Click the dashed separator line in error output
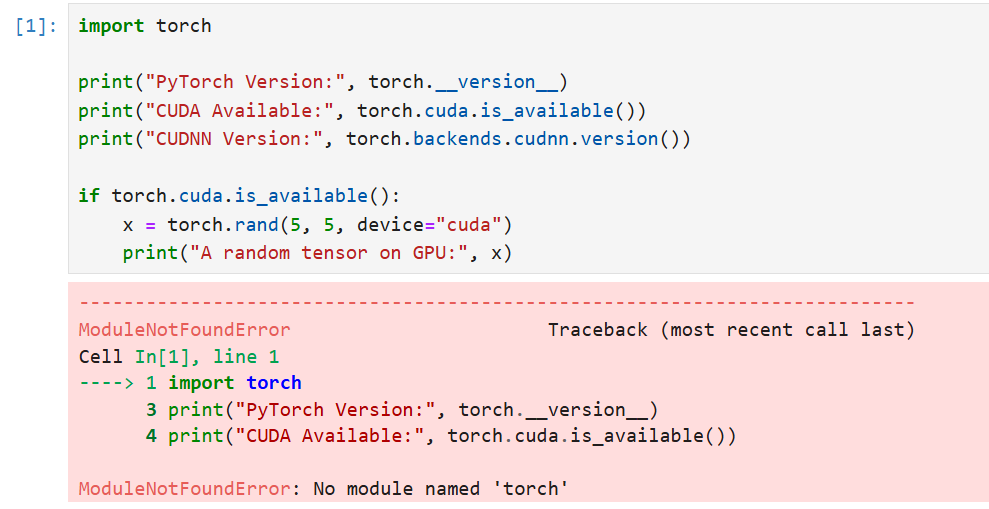 (496, 302)
